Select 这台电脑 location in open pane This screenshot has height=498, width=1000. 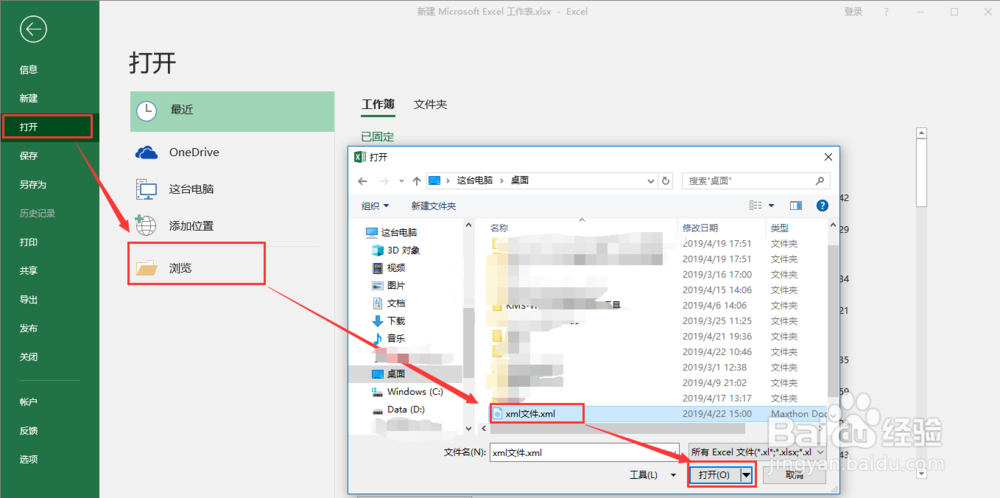pos(232,189)
